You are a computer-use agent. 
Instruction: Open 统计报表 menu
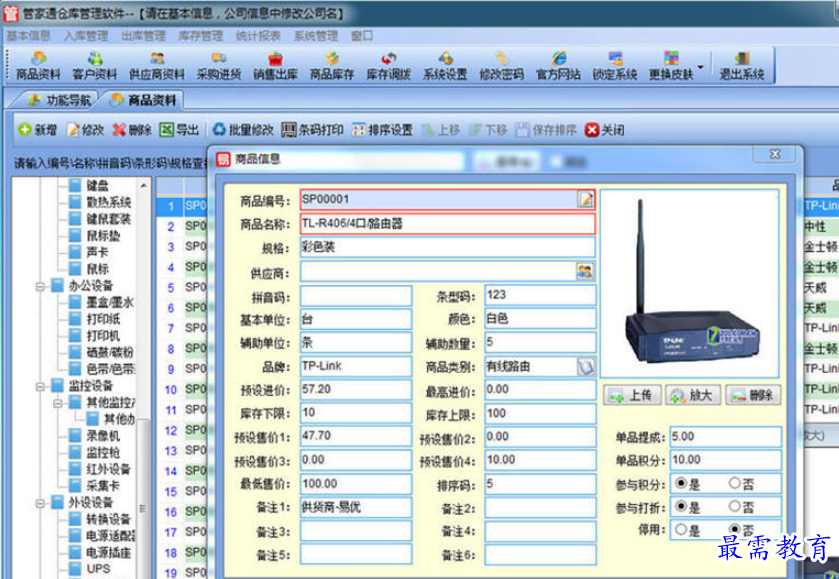click(258, 36)
